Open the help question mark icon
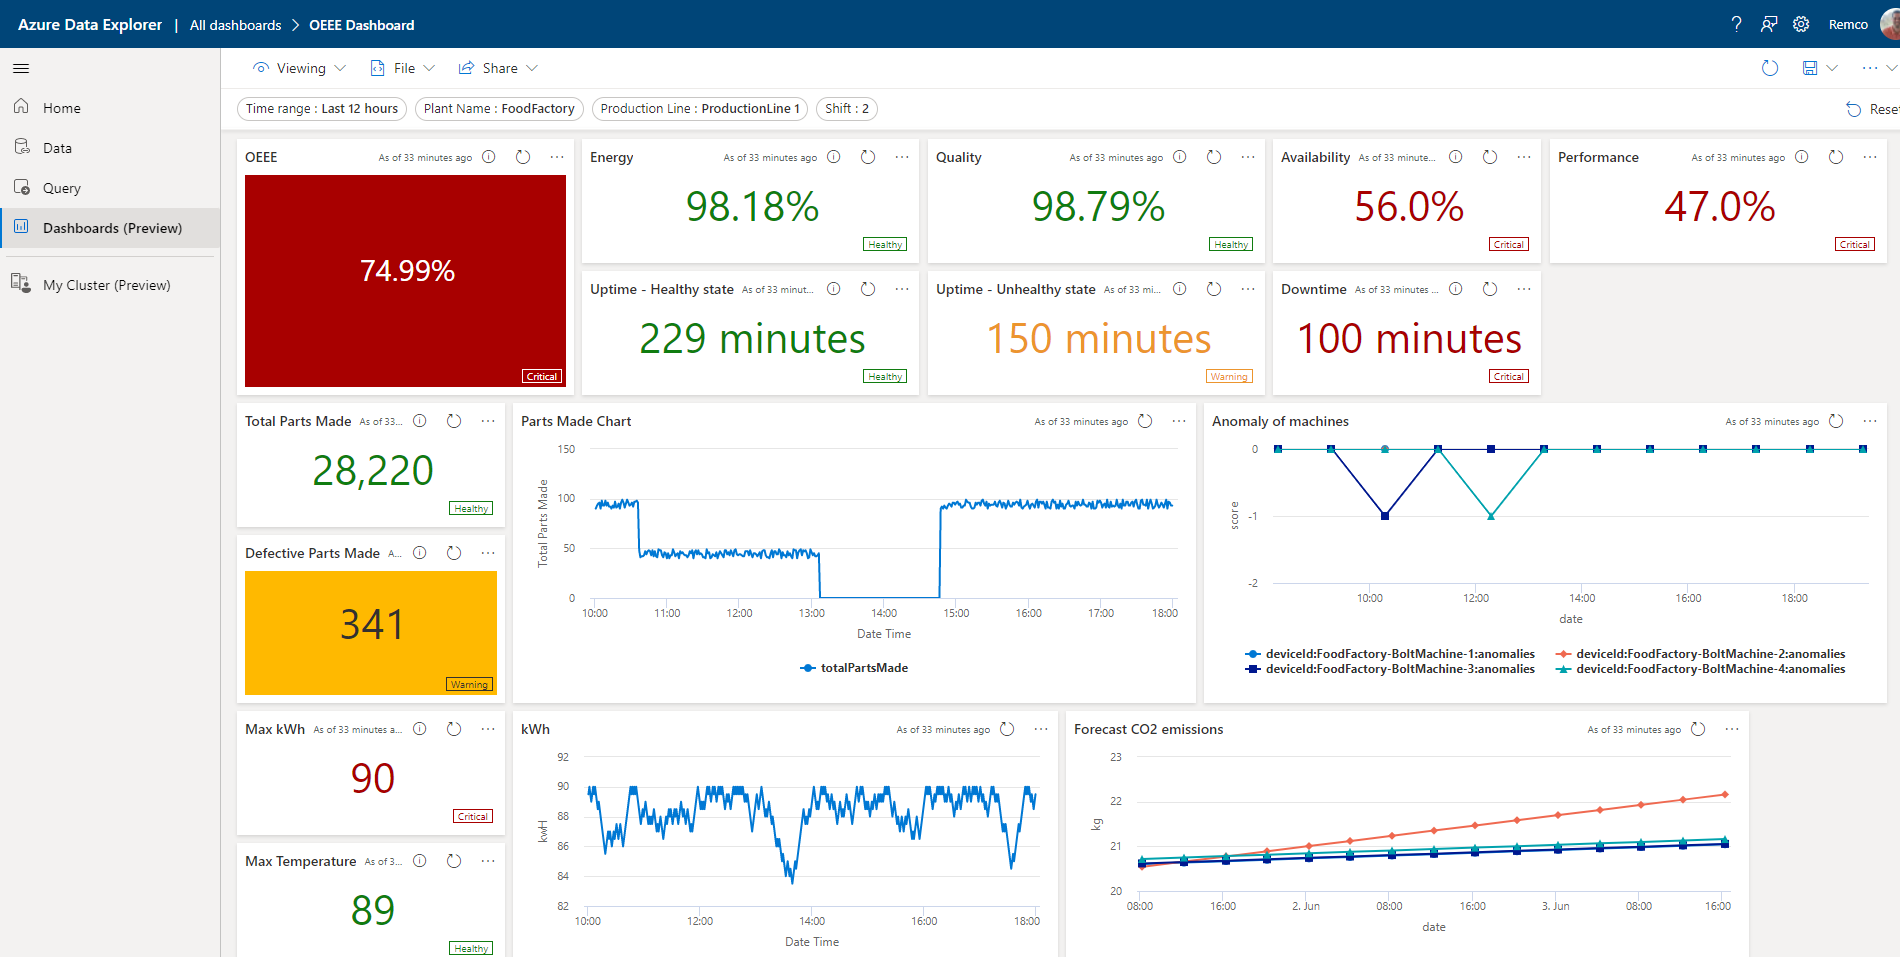Screen dimensions: 1900x957 1736,24
